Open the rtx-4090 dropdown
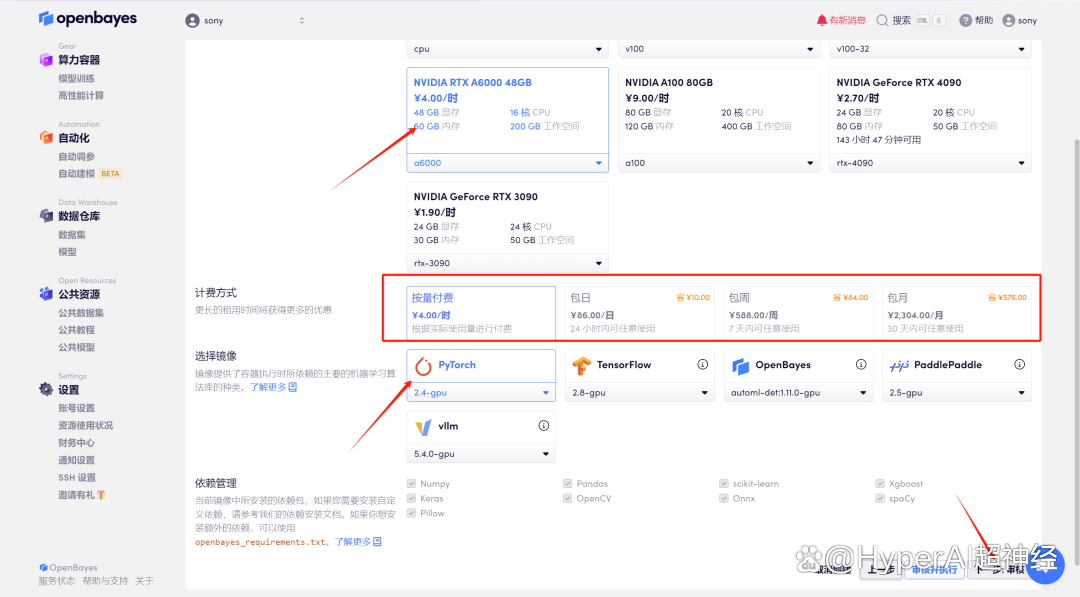Viewport: 1080px width, 597px height. pyautogui.click(x=931, y=163)
